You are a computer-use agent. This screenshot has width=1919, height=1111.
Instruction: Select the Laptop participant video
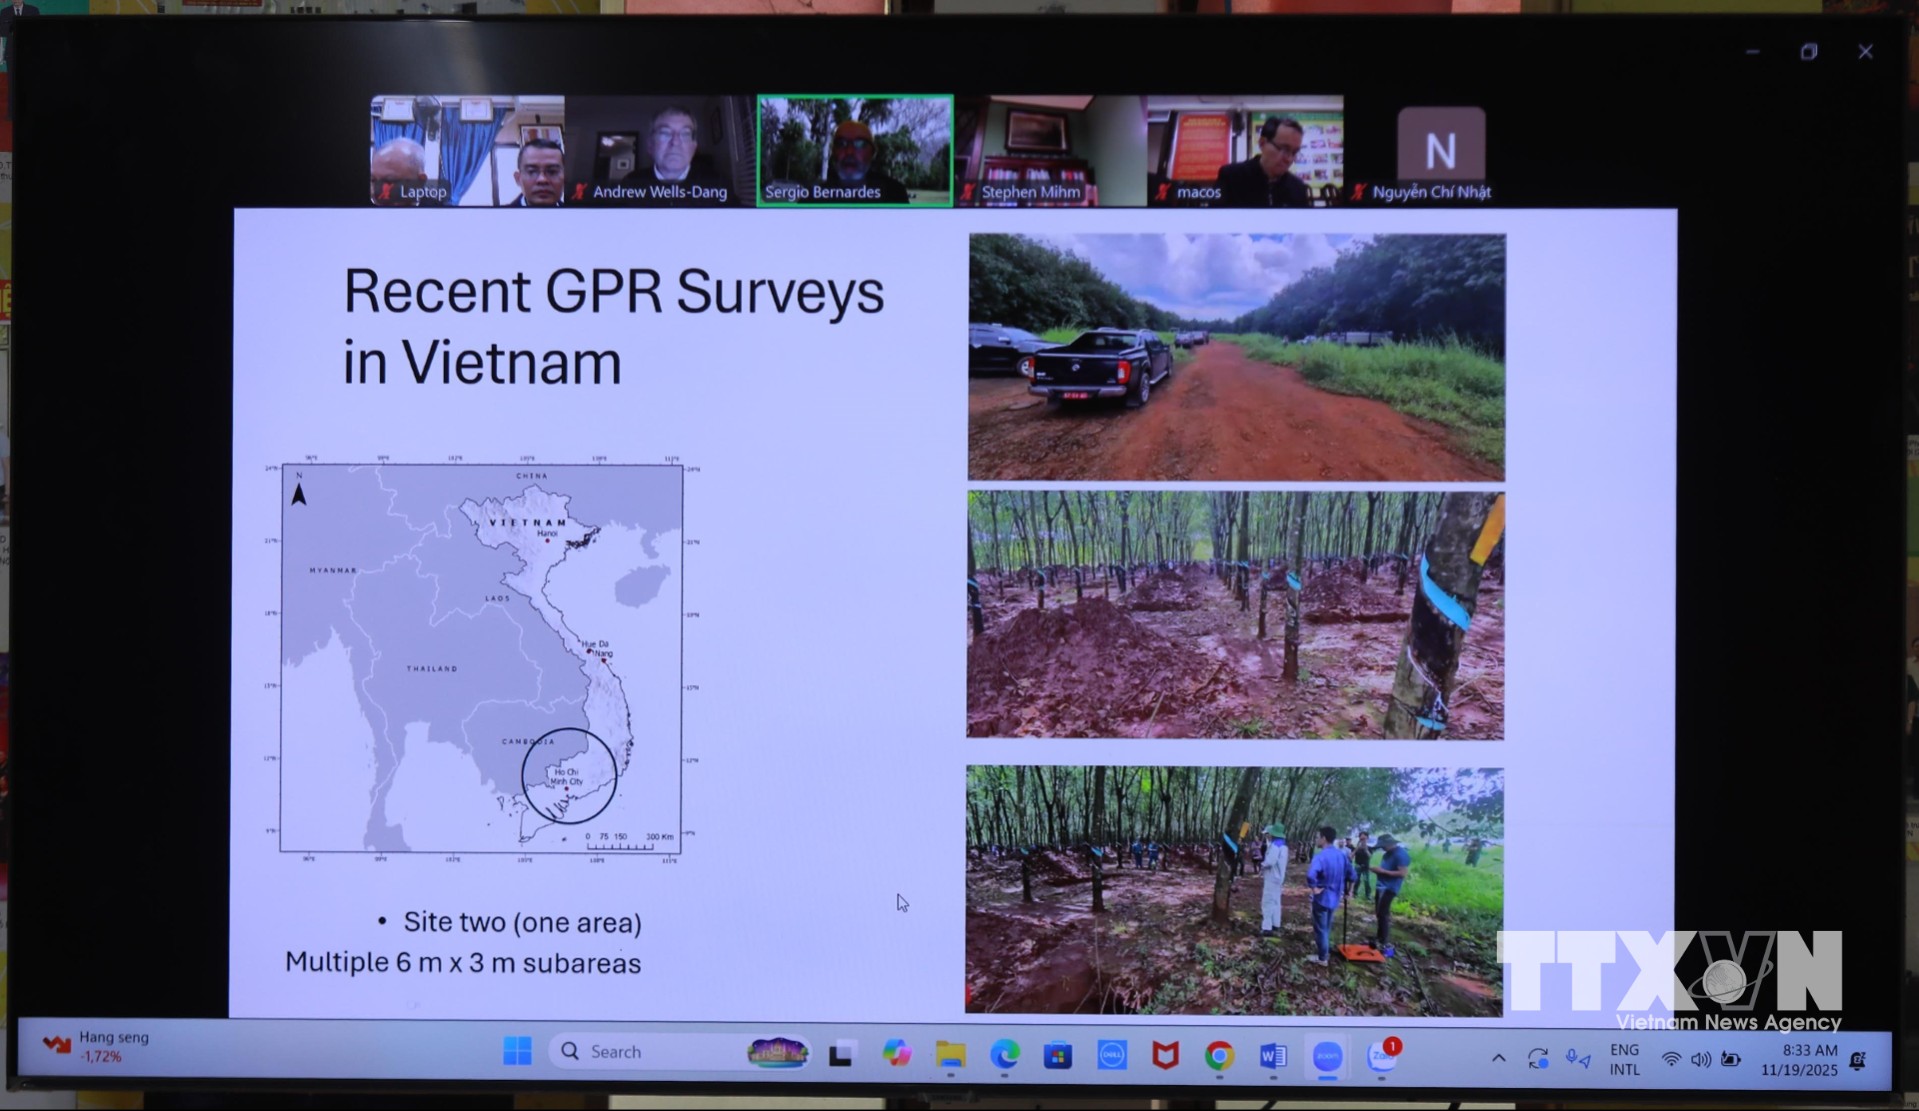pos(467,151)
